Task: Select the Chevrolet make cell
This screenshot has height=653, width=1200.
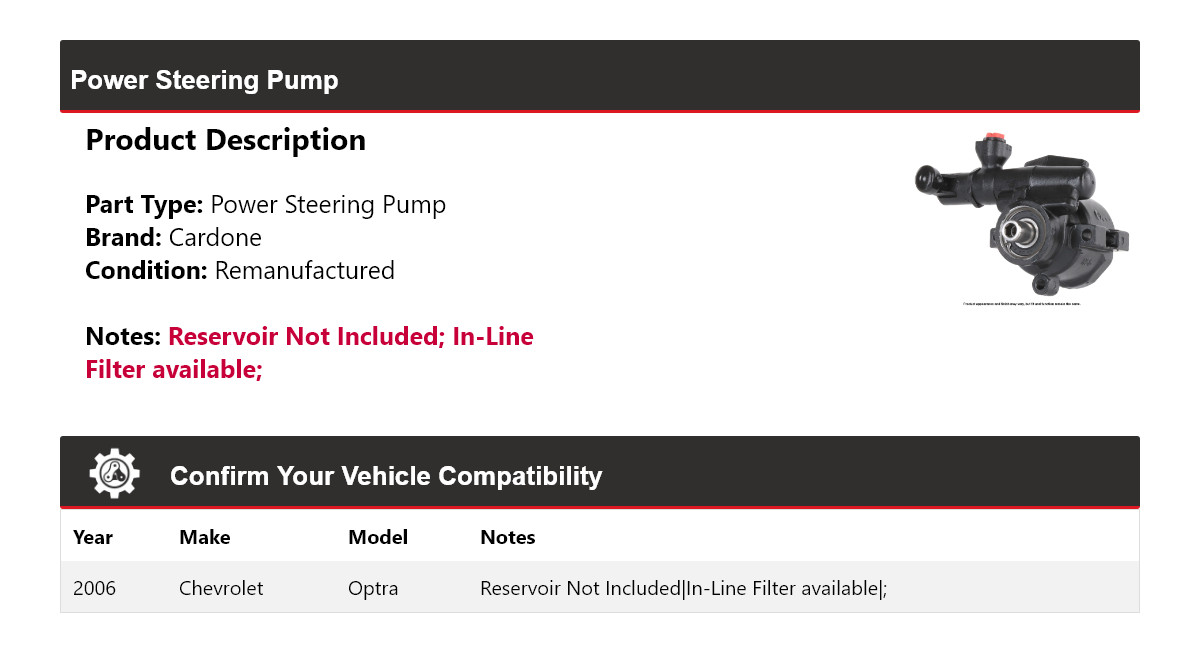Action: pyautogui.click(x=221, y=588)
